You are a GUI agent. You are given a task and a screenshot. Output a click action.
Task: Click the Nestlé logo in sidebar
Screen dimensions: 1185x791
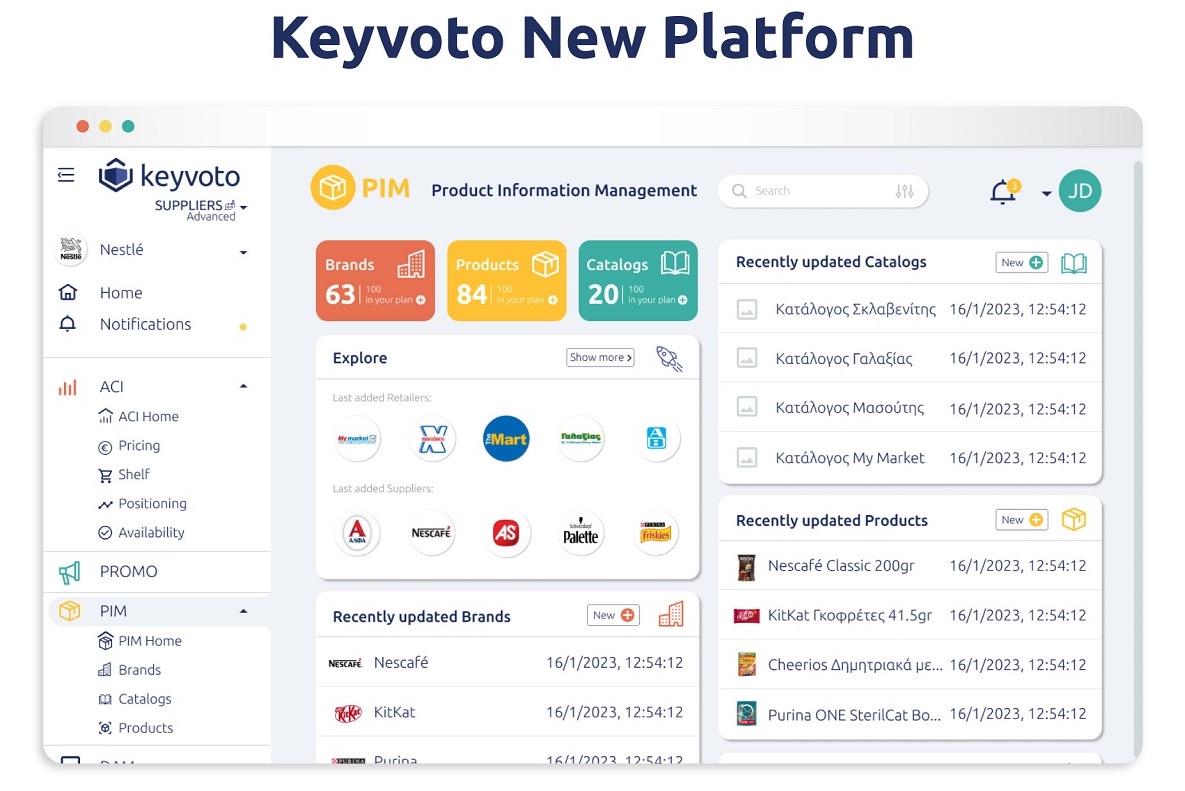pyautogui.click(x=70, y=249)
